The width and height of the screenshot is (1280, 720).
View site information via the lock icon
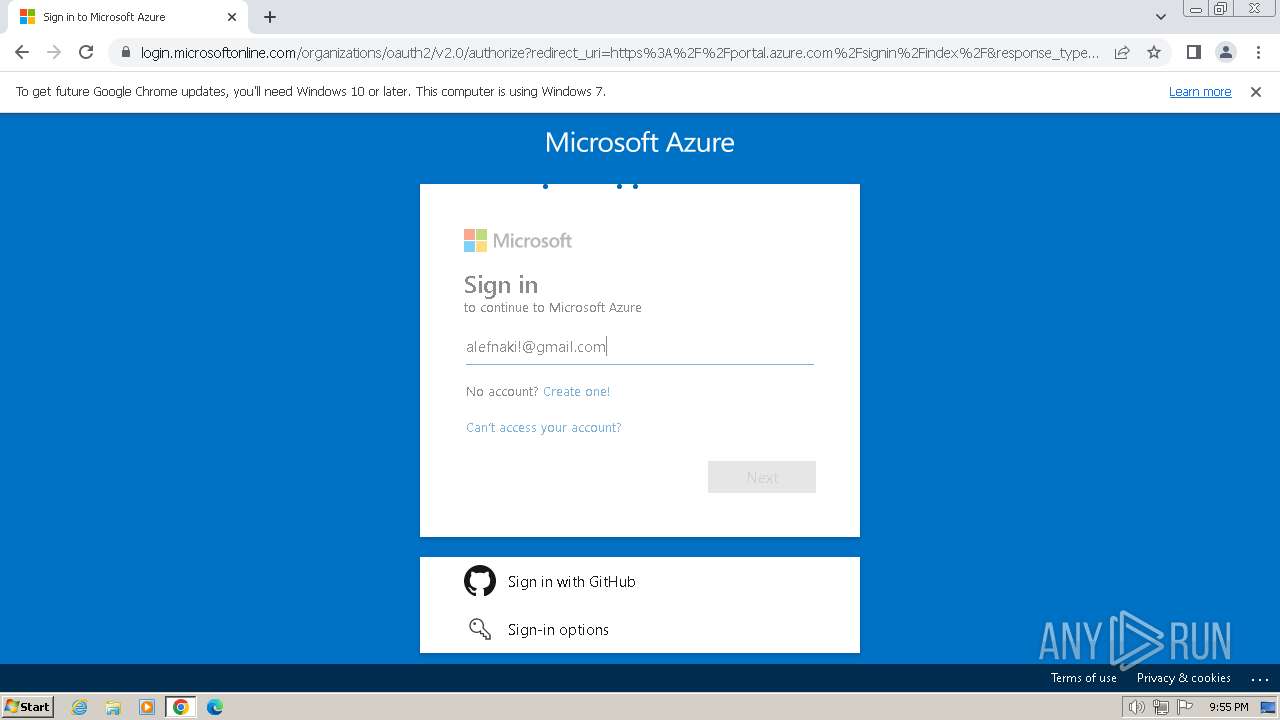tap(125, 52)
